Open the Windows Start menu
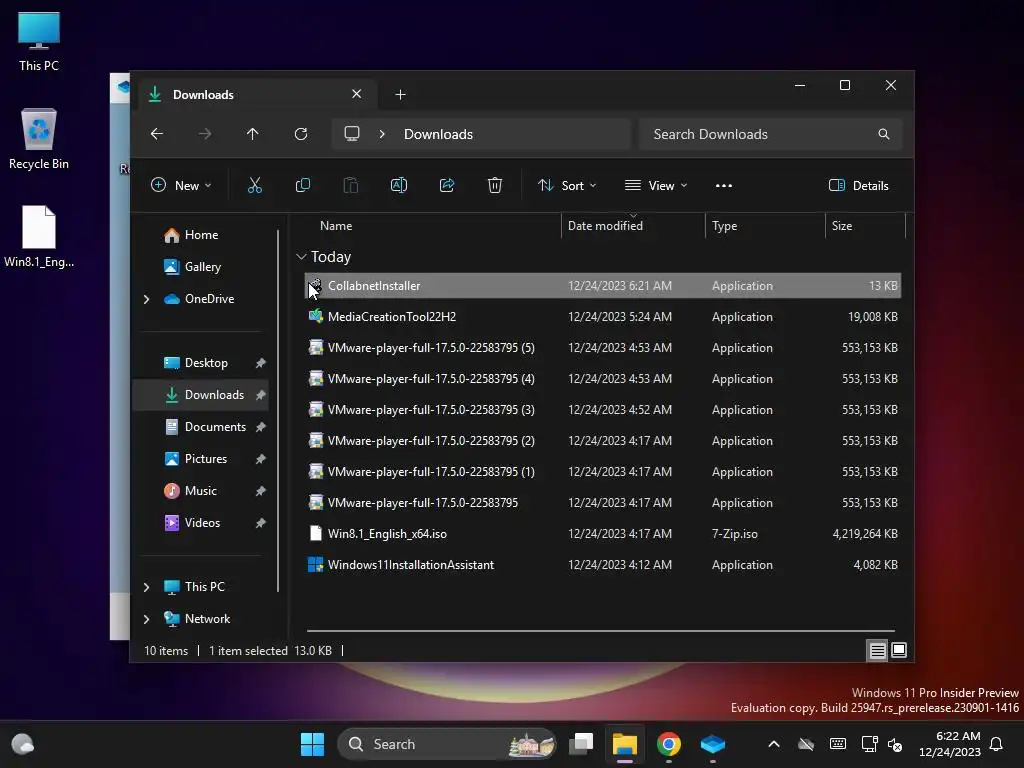Screen dimensions: 1024x768 (312, 744)
